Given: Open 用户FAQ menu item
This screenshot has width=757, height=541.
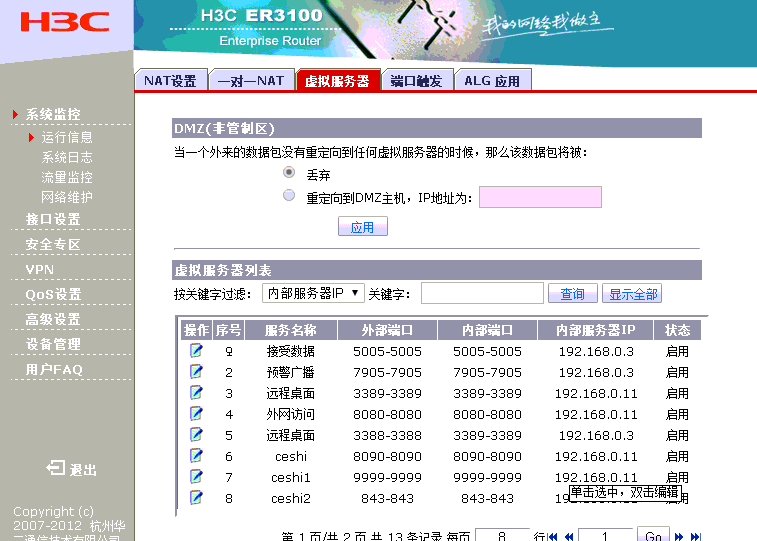Looking at the screenshot, I should click(x=54, y=369).
